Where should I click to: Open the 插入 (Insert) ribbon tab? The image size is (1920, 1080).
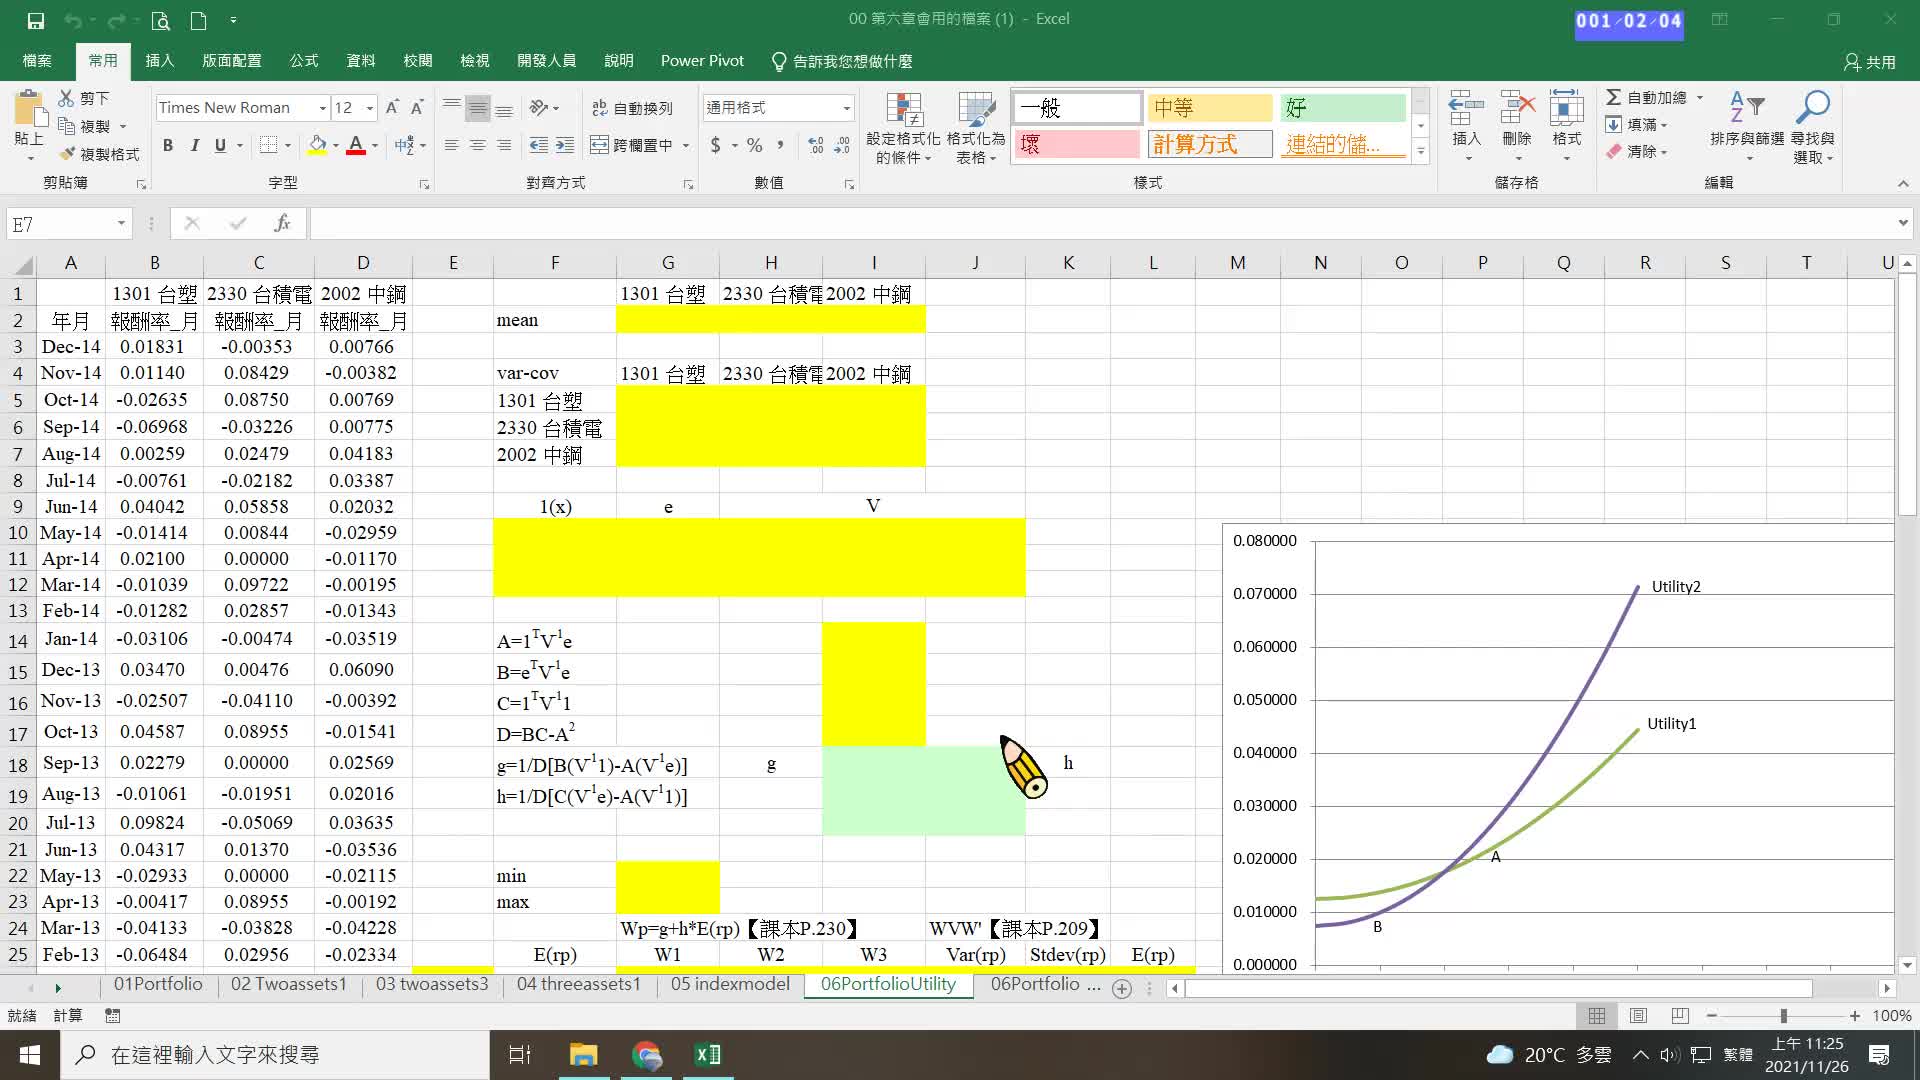(160, 61)
